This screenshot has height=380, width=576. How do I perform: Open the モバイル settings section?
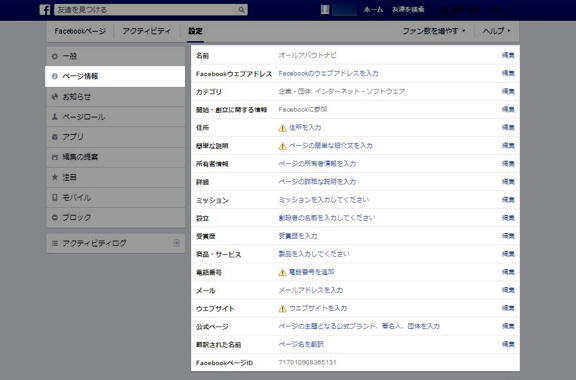(x=115, y=197)
